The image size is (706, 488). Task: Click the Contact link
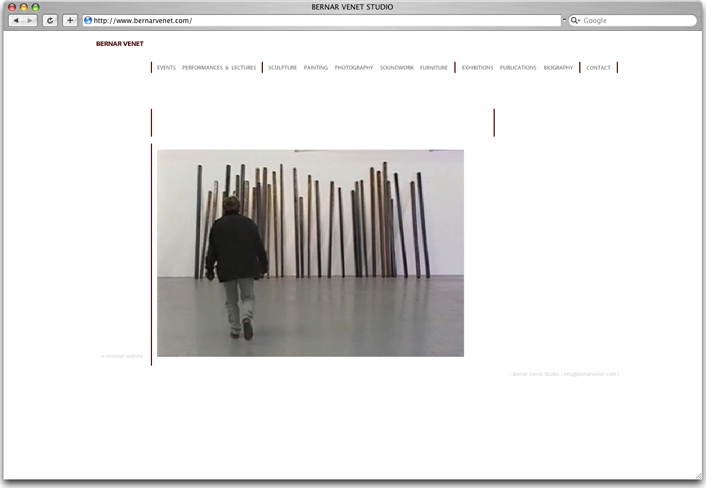[x=598, y=68]
